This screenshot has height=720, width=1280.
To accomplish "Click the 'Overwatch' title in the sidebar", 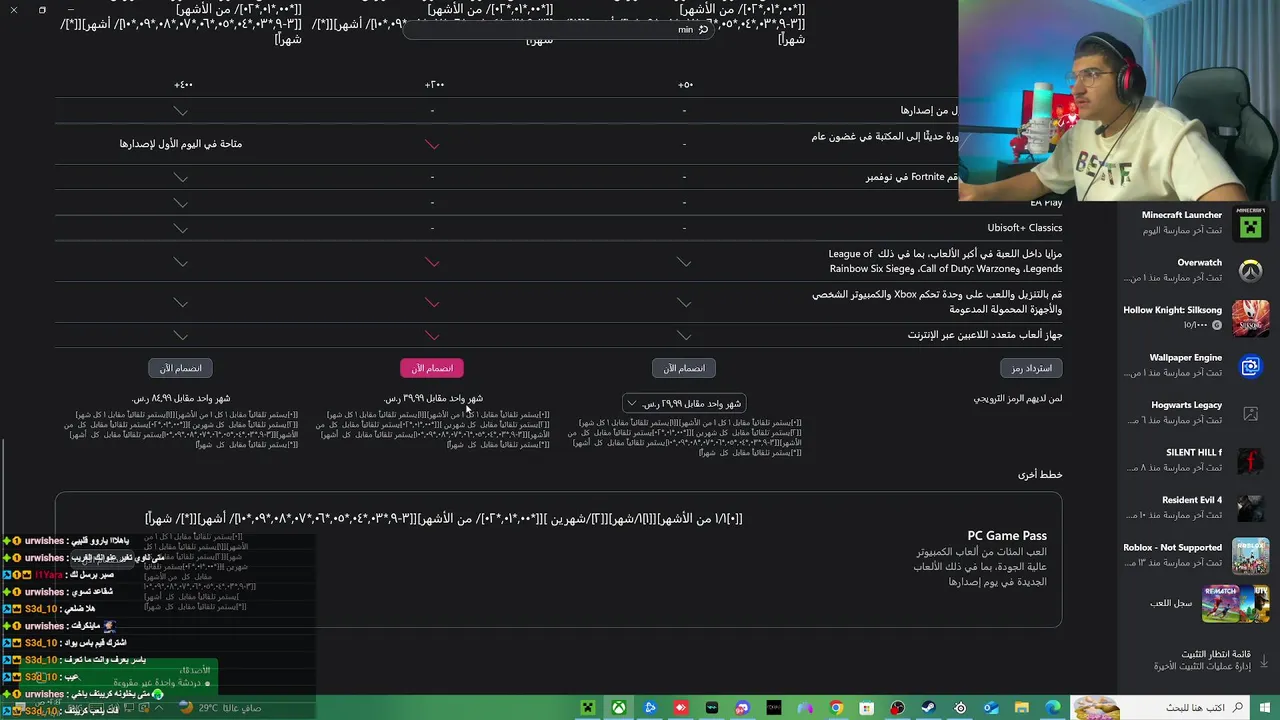I will [x=1199, y=262].
